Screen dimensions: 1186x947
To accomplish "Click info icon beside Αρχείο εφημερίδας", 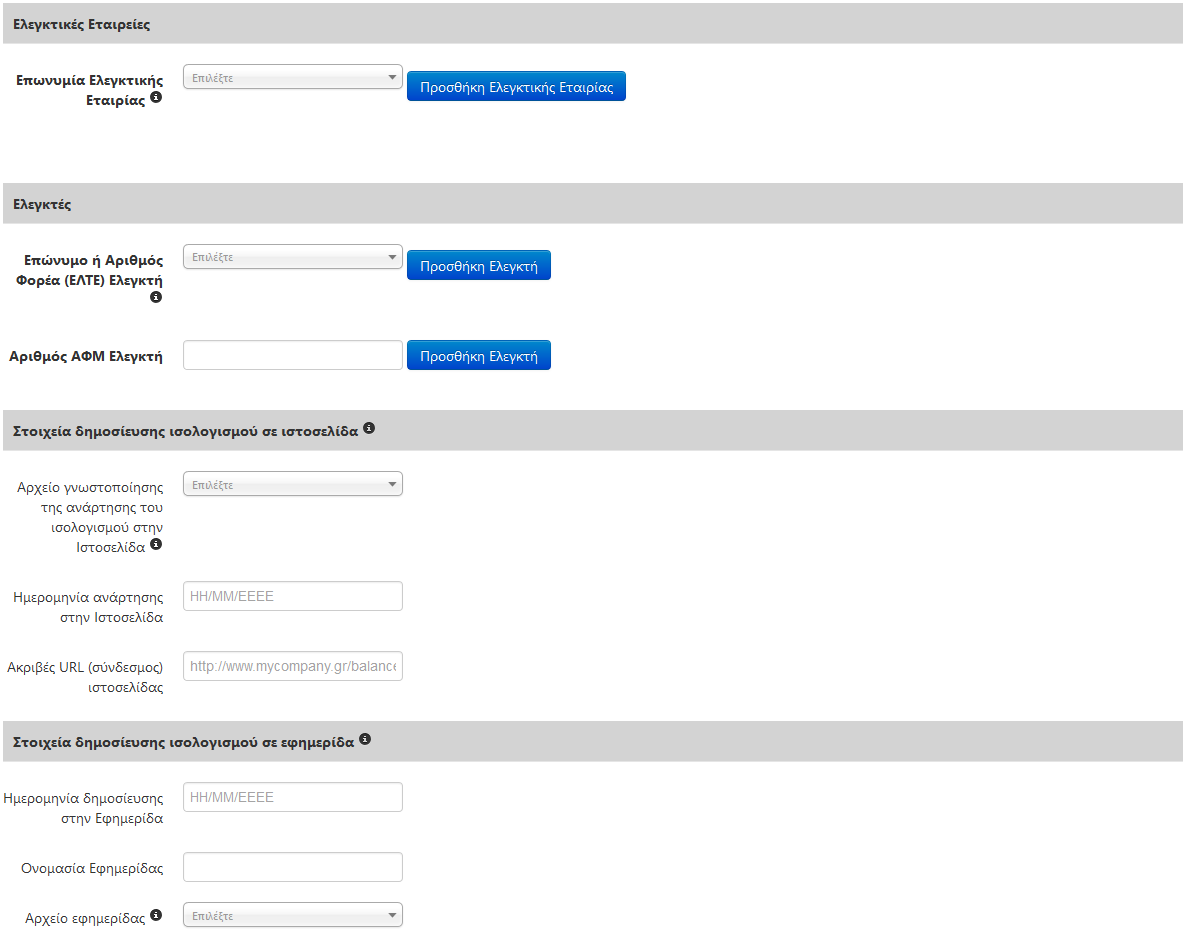I will [156, 915].
